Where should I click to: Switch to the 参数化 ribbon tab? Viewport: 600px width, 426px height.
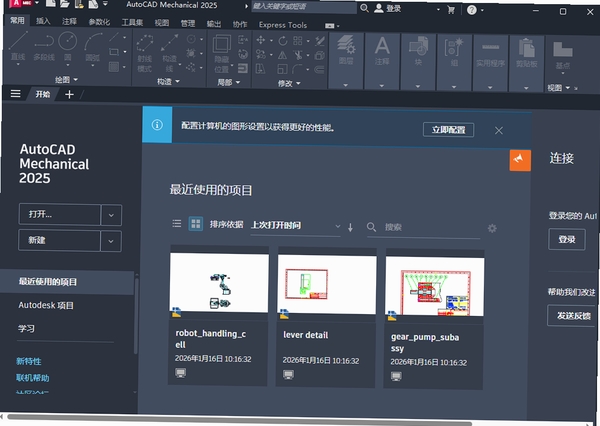99,22
